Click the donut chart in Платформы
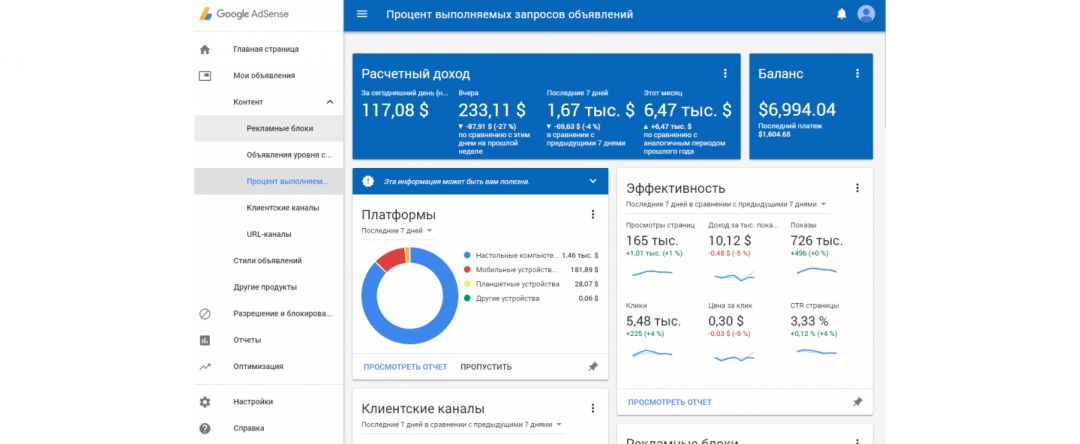The image size is (1080, 444). pyautogui.click(x=409, y=295)
